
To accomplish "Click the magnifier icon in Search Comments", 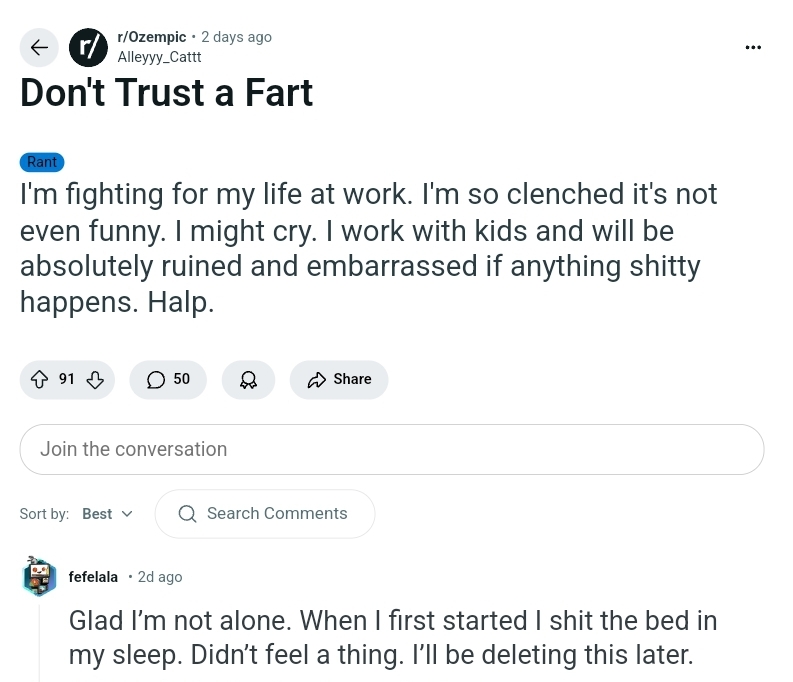I will tap(187, 514).
